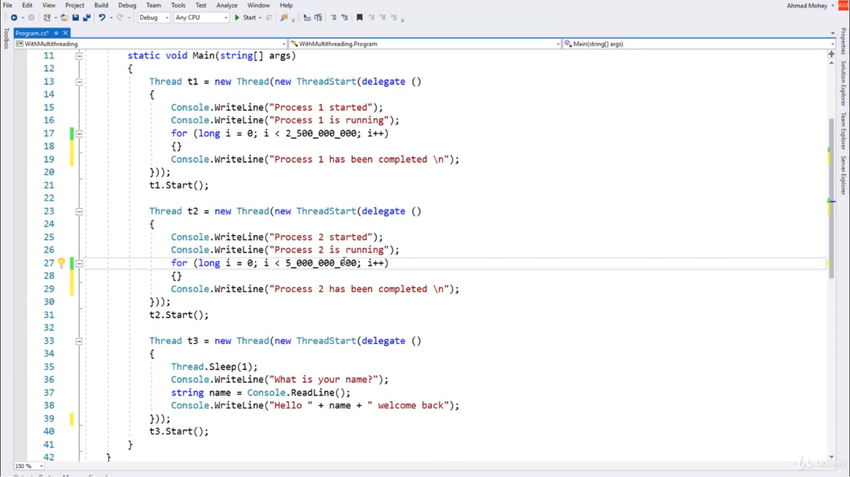Open the Window menu
The width and height of the screenshot is (850, 477).
click(x=258, y=5)
